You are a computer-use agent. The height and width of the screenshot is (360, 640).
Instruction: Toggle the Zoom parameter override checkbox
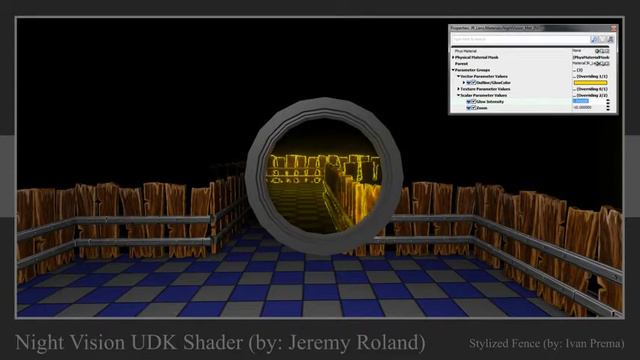coord(473,108)
